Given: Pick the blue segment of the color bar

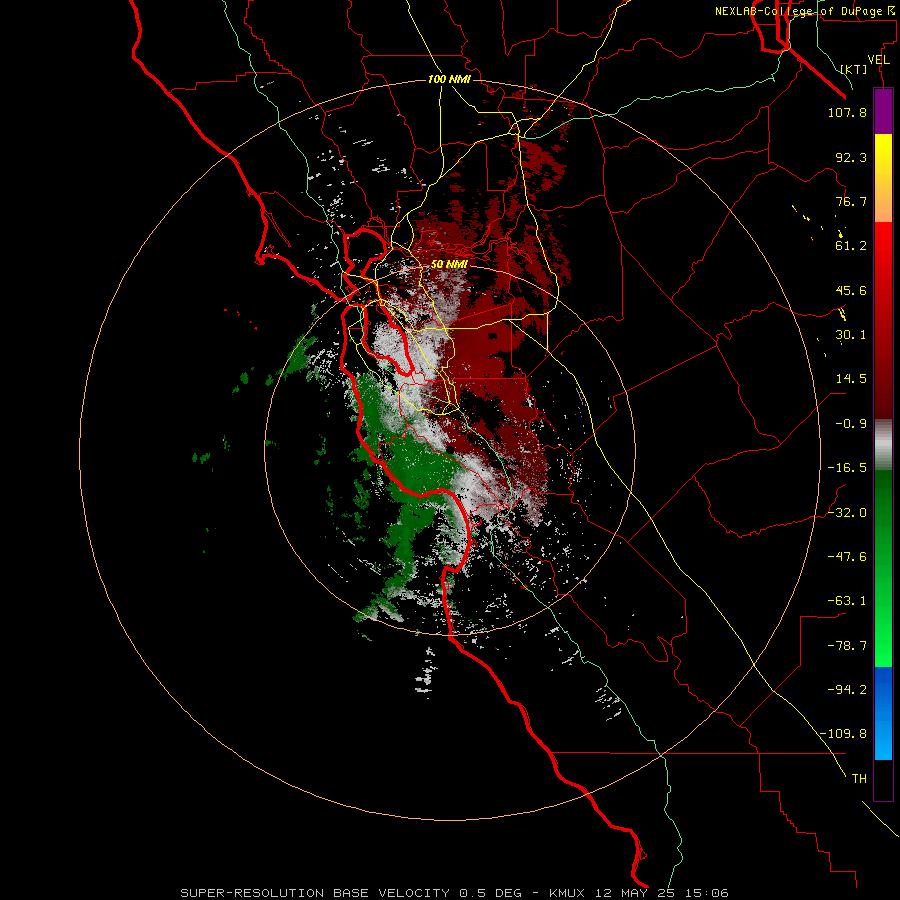Looking at the screenshot, I should point(883,713).
